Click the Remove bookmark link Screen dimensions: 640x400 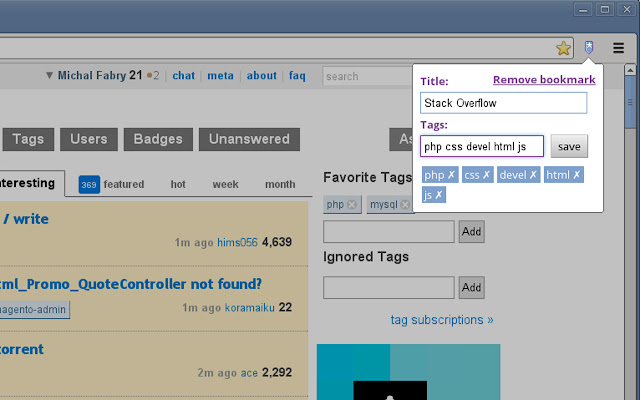click(x=544, y=80)
